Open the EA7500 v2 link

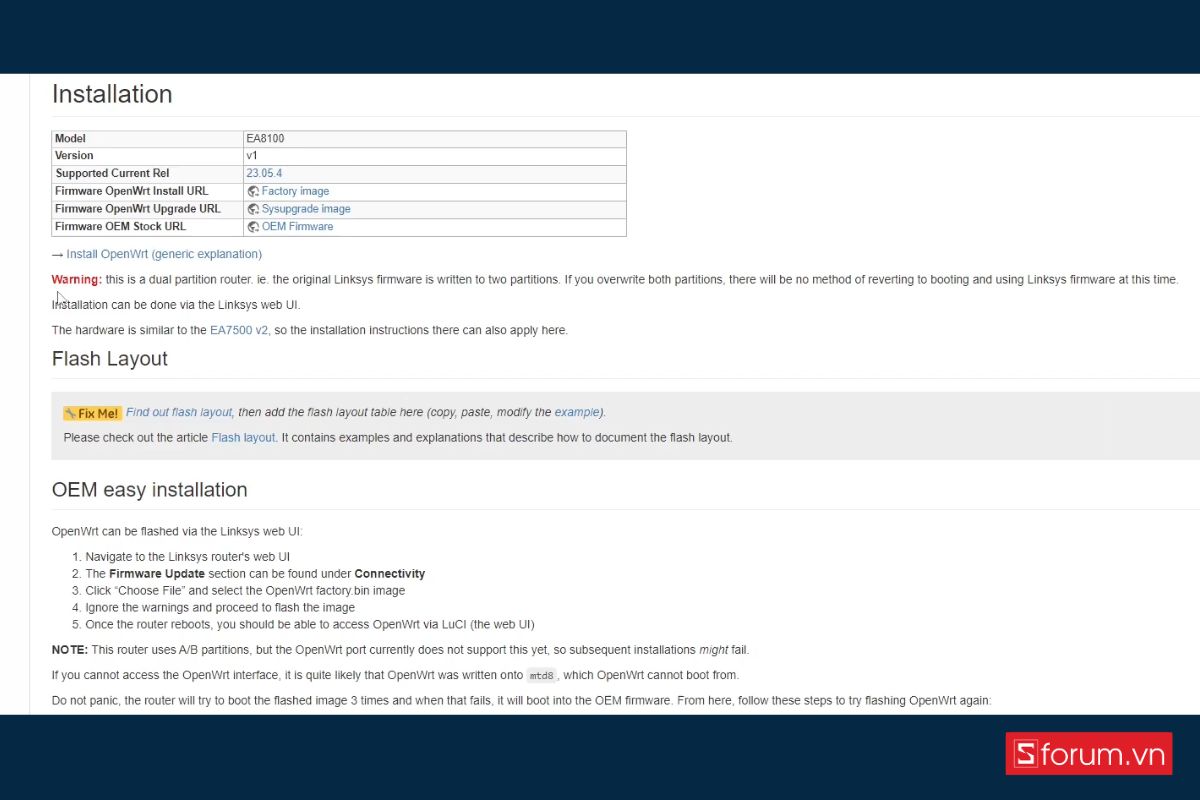coord(239,330)
